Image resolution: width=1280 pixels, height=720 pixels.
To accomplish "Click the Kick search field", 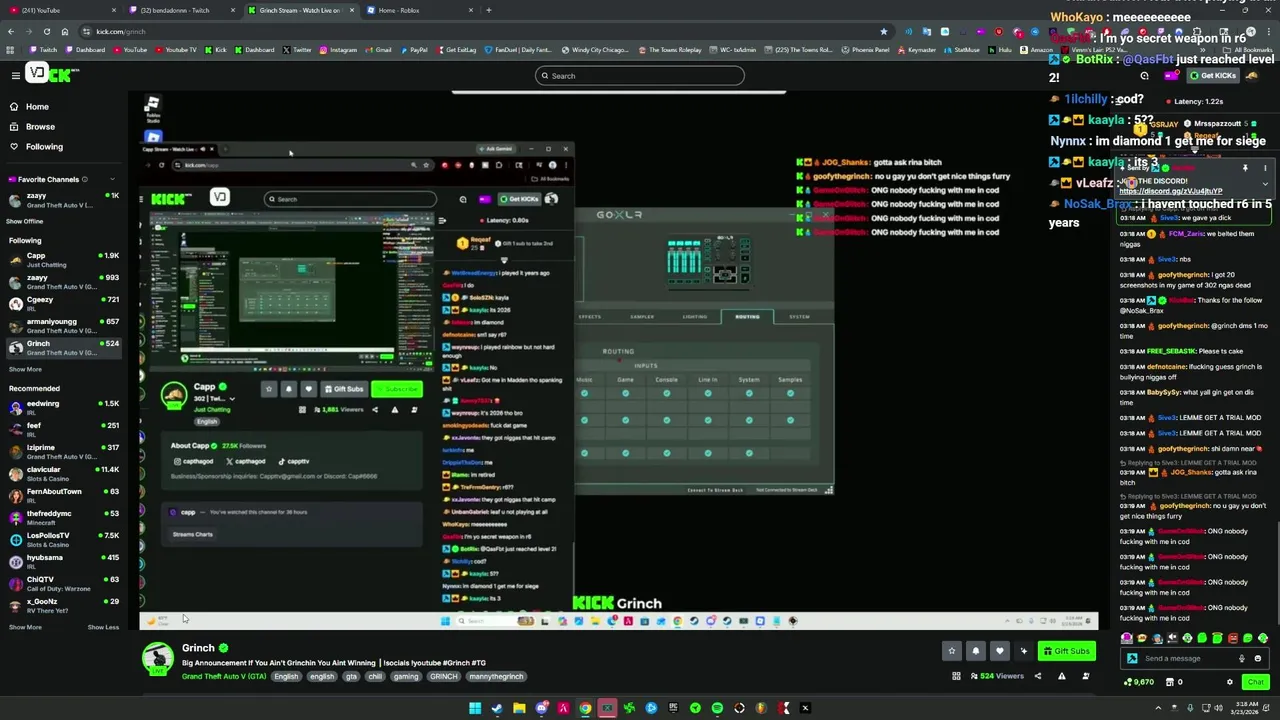I will tap(640, 76).
